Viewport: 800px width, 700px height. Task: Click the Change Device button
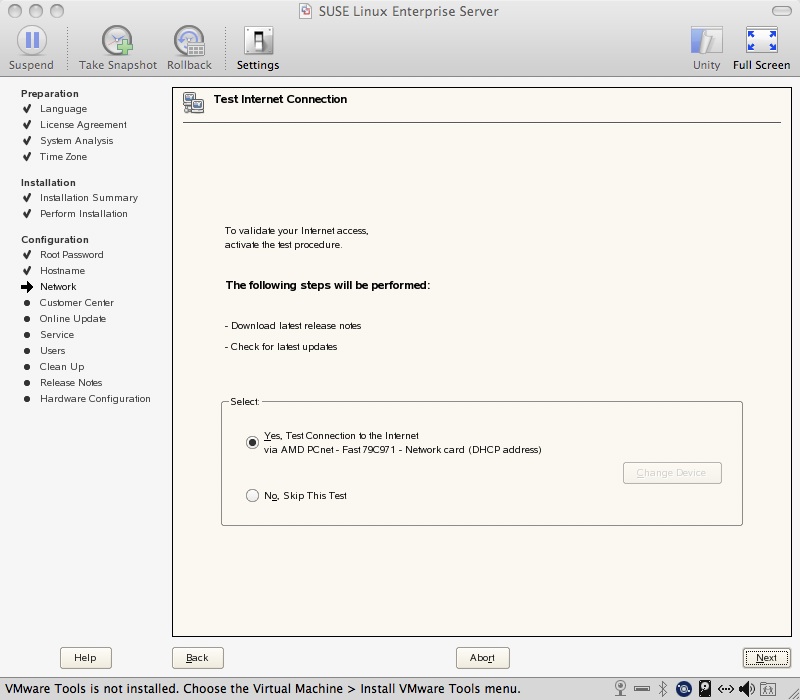tap(672, 473)
